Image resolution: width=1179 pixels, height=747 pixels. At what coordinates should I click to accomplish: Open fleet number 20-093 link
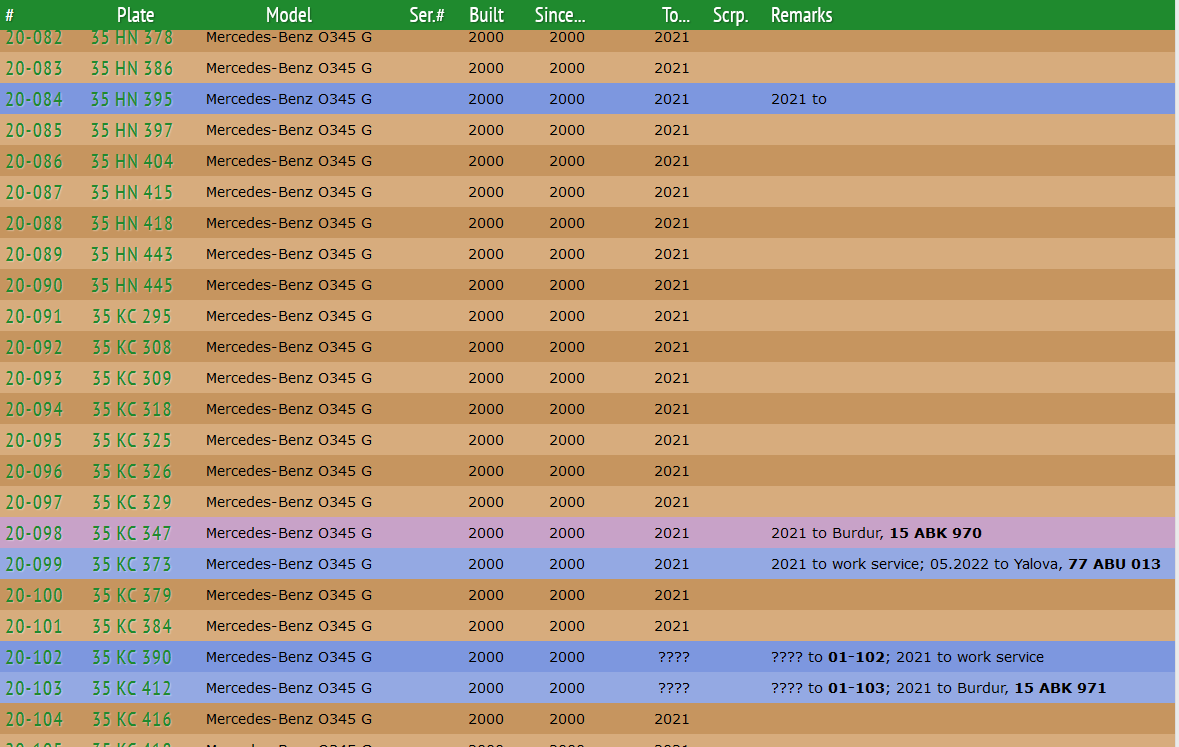point(34,378)
